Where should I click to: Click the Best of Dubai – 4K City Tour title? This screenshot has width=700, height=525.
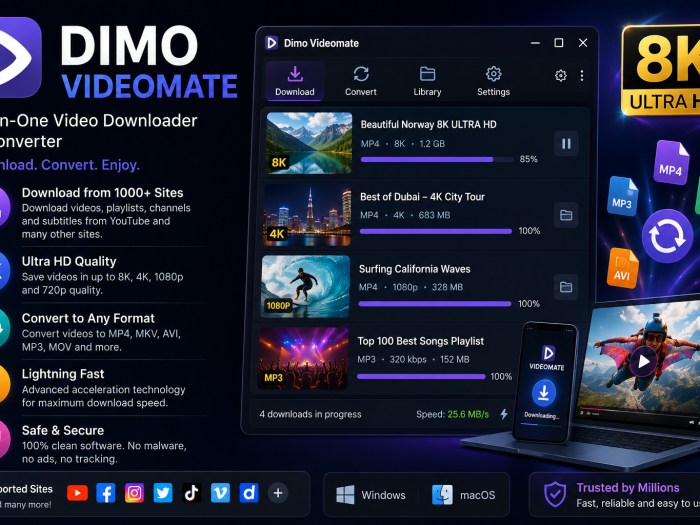[422, 197]
